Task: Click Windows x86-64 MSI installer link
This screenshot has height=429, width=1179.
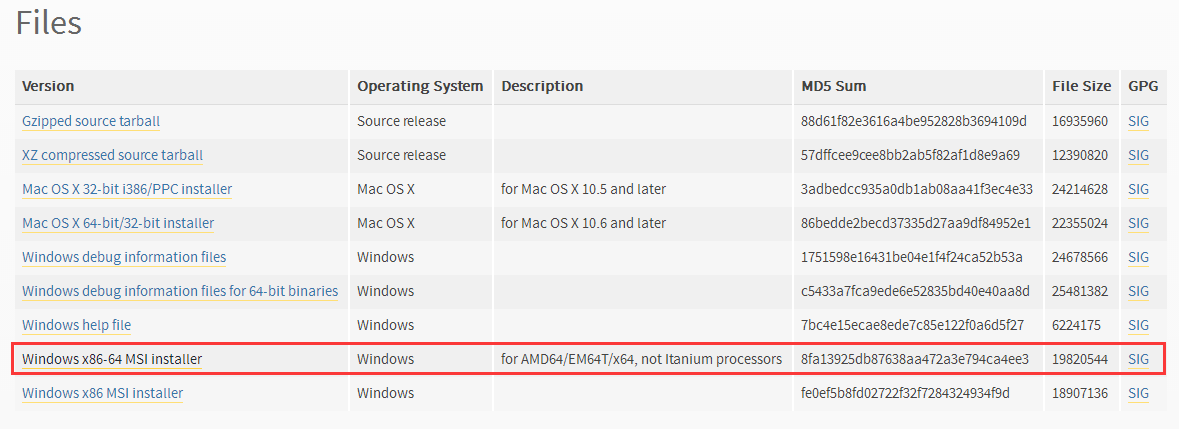Action: 112,359
